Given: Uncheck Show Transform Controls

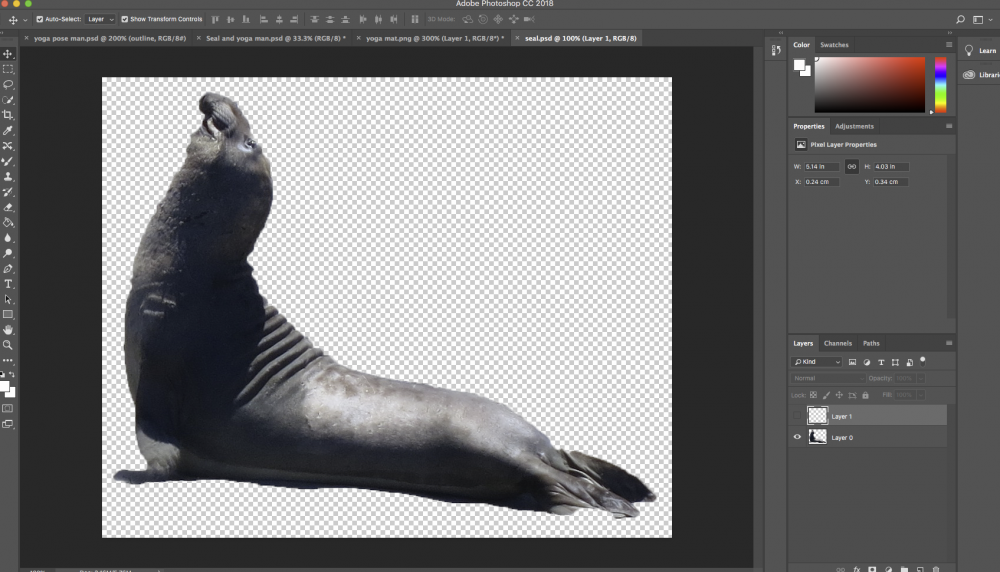Looking at the screenshot, I should (125, 19).
